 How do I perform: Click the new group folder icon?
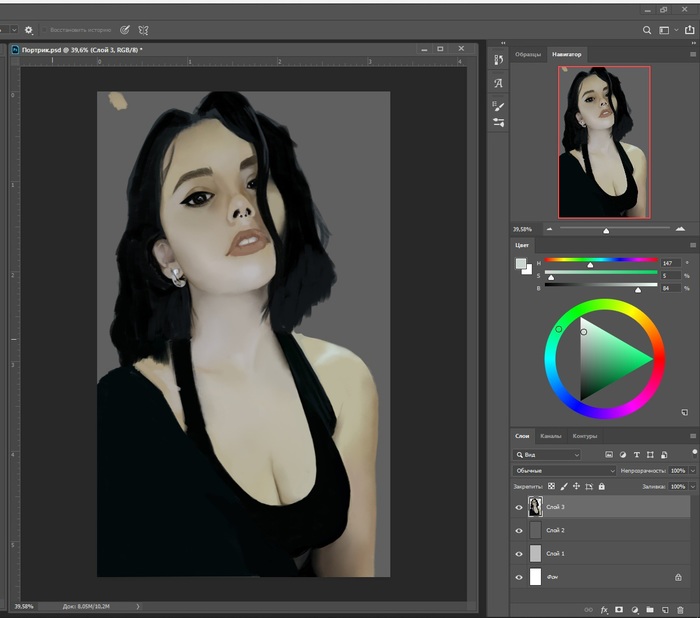[x=649, y=609]
